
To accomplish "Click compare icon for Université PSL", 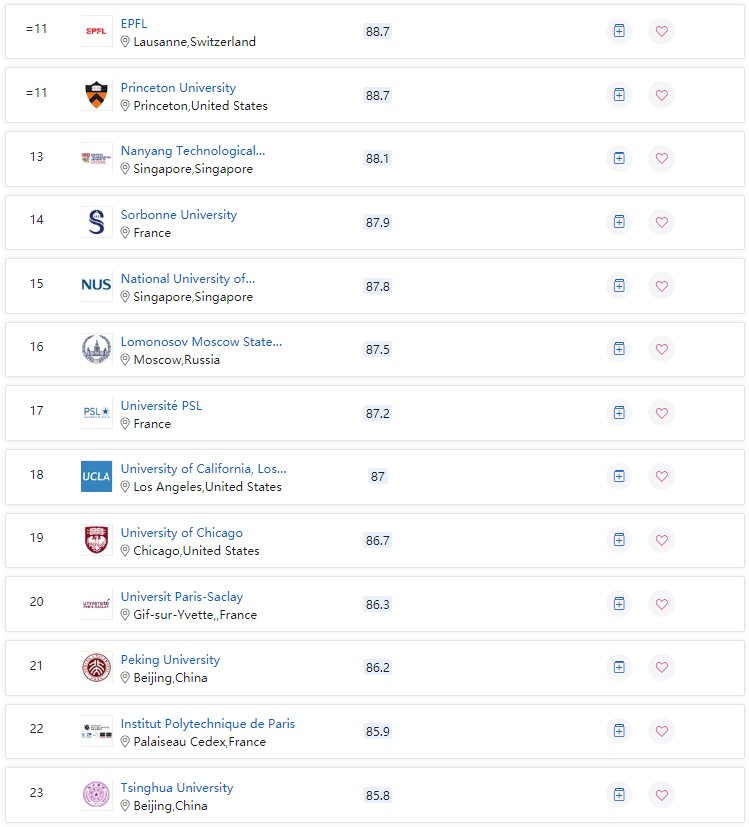I will point(619,413).
